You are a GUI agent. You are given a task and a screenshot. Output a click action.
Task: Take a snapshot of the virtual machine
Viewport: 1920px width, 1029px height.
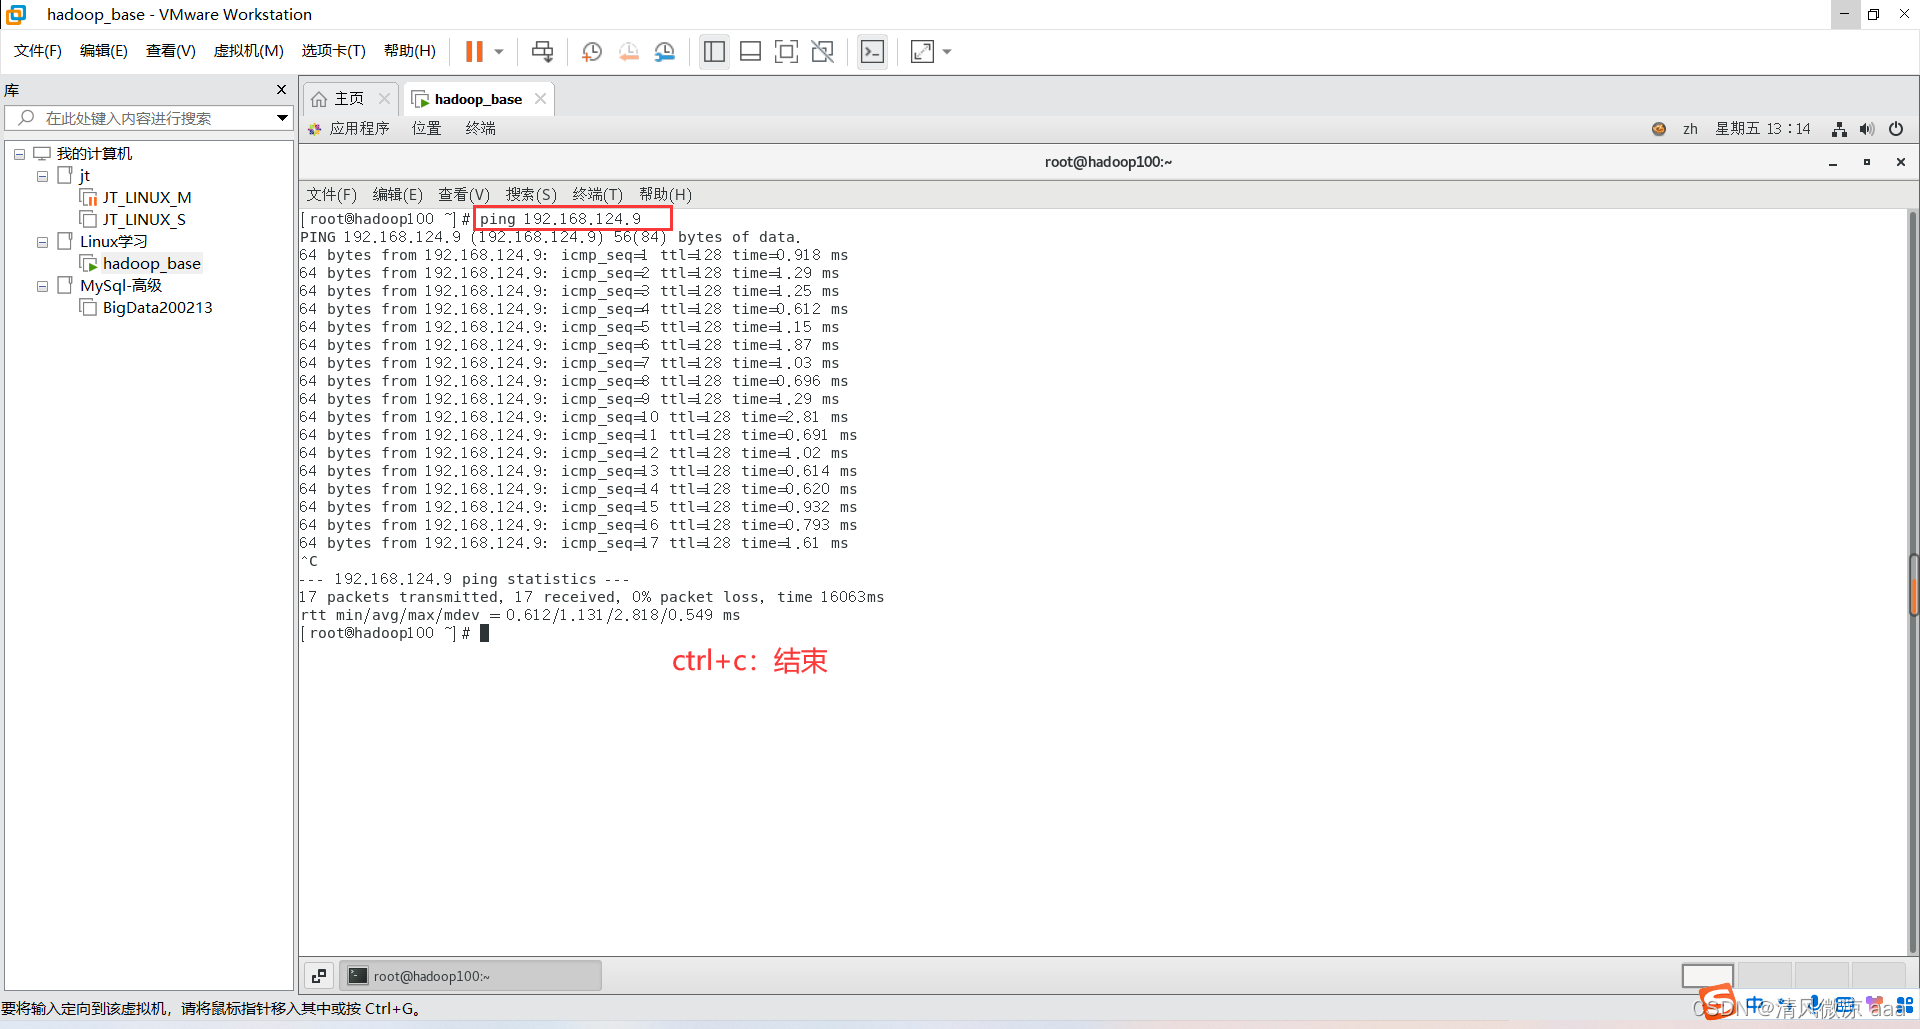[592, 51]
